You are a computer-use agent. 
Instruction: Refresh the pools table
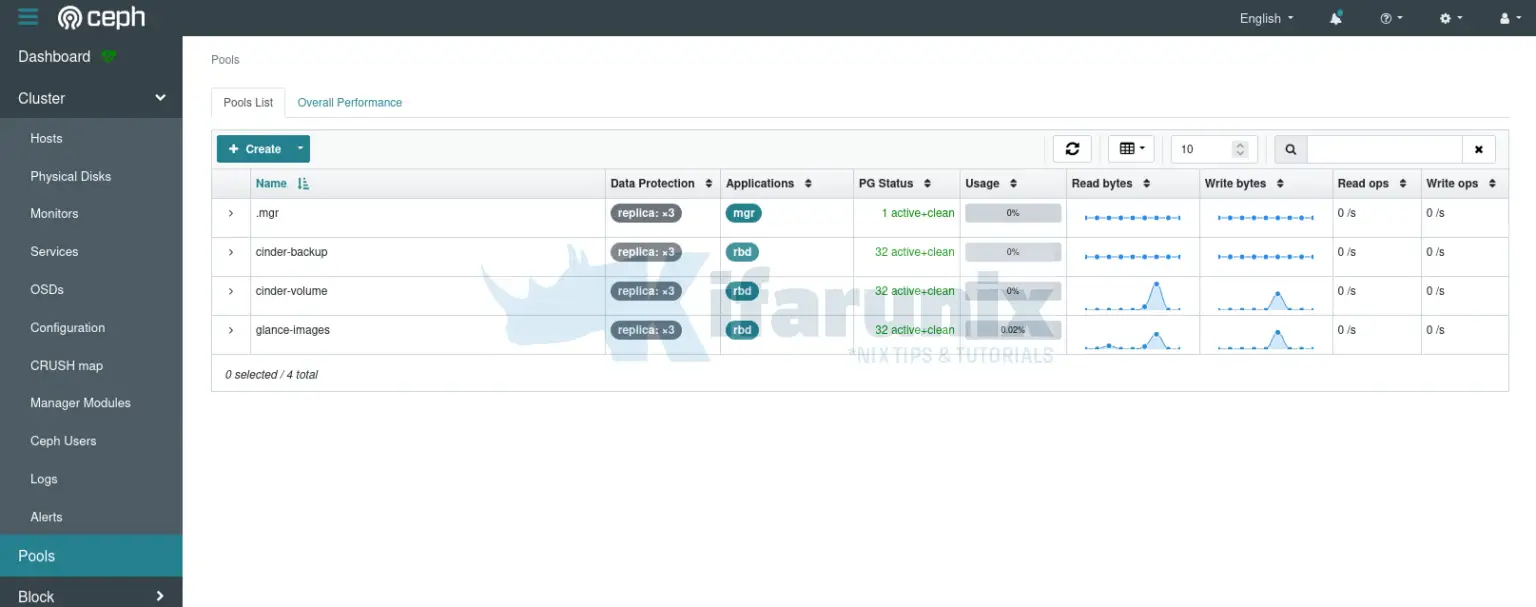tap(1072, 148)
